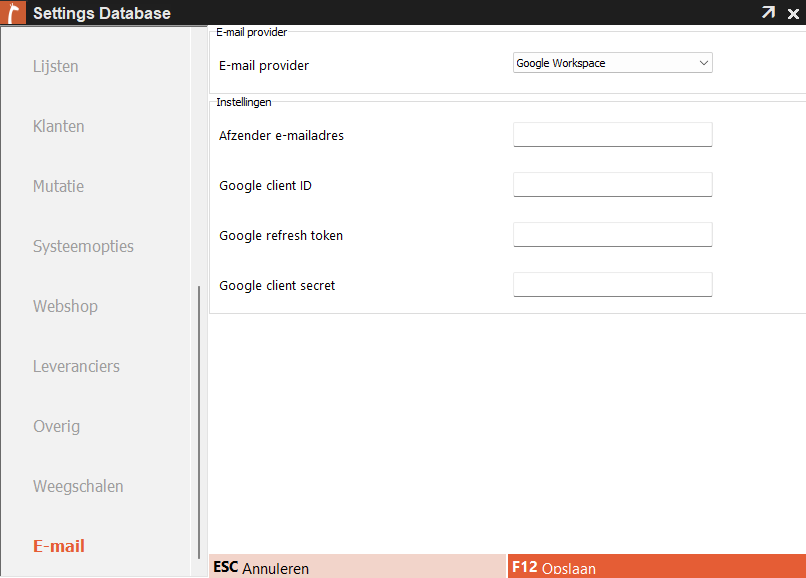
Task: Select Systeemopties in the sidebar
Action: 83,246
